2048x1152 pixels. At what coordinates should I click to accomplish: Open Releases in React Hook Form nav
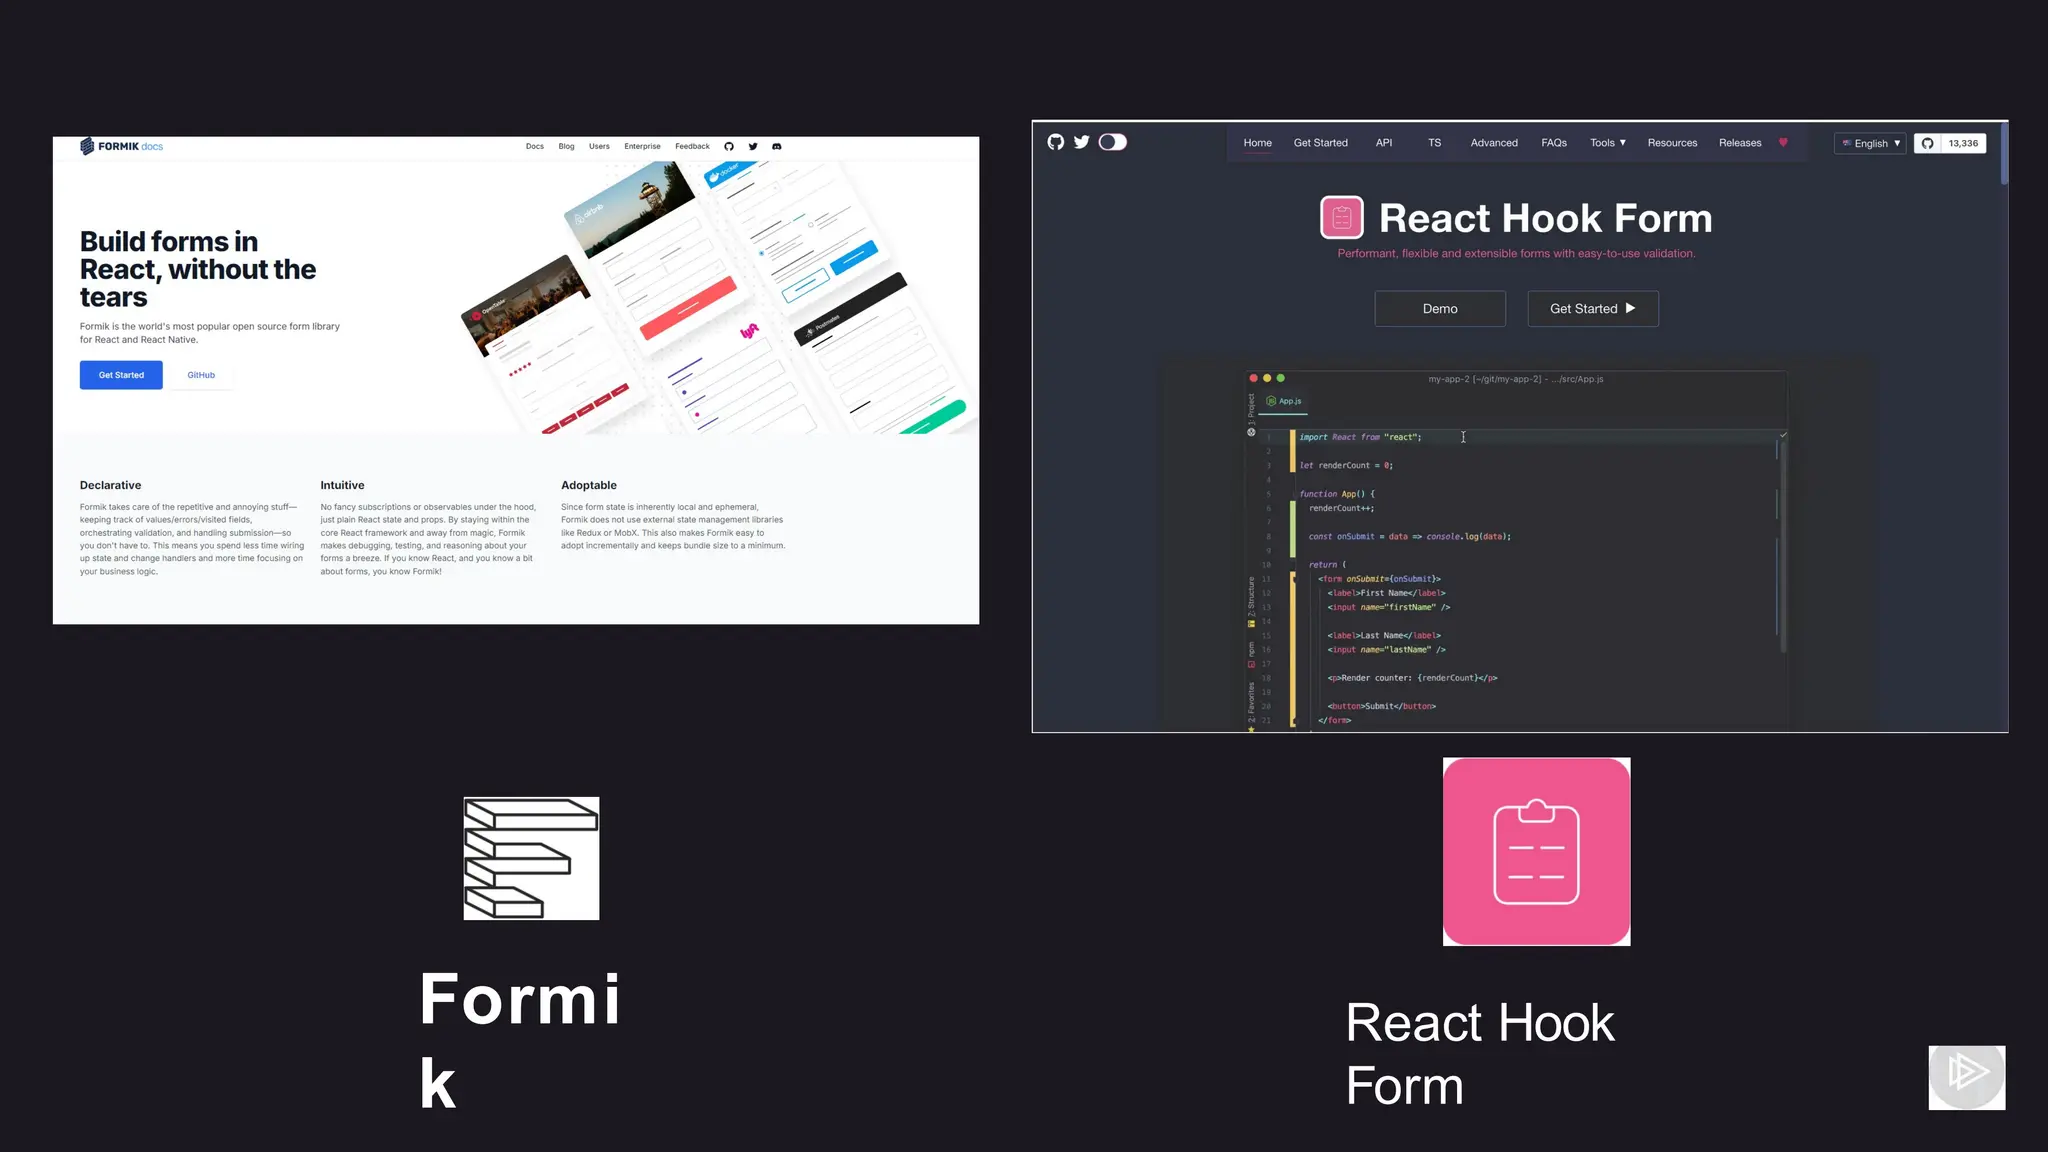(x=1740, y=143)
